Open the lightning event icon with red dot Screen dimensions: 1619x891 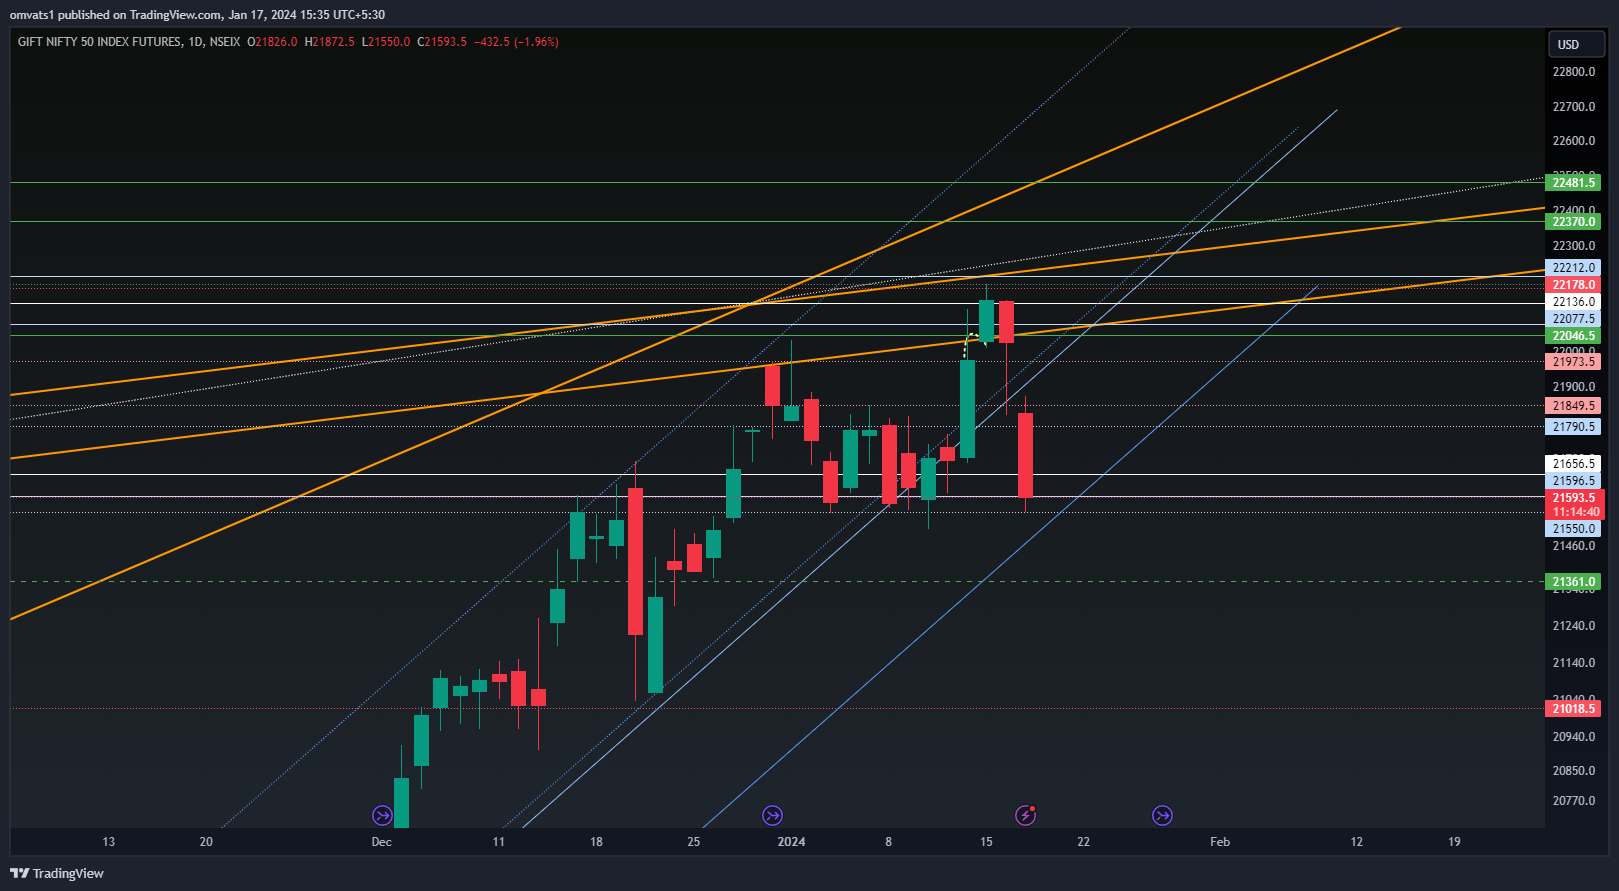pos(1025,815)
